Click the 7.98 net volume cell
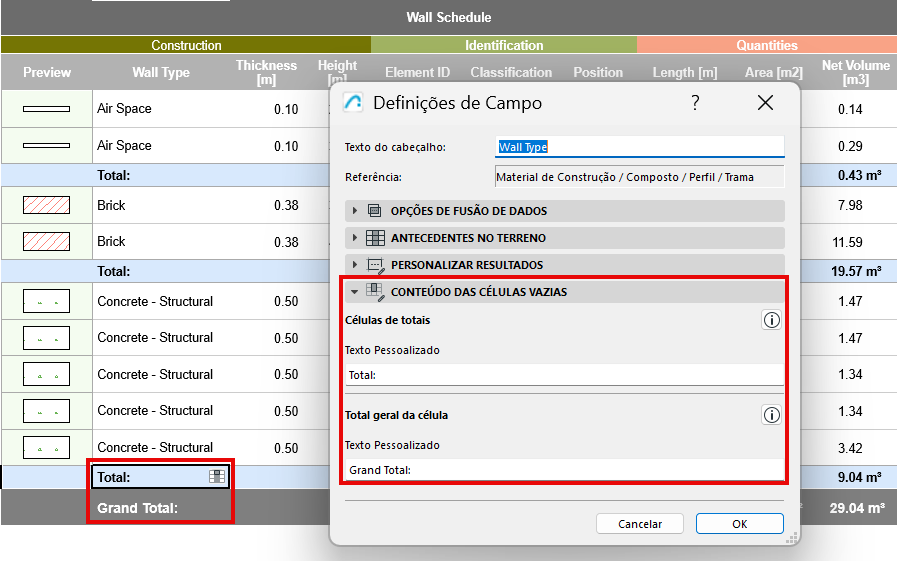 [x=850, y=205]
